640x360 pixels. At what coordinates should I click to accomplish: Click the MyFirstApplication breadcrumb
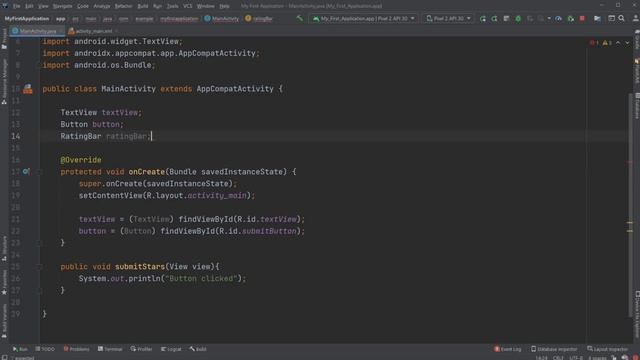[27, 19]
